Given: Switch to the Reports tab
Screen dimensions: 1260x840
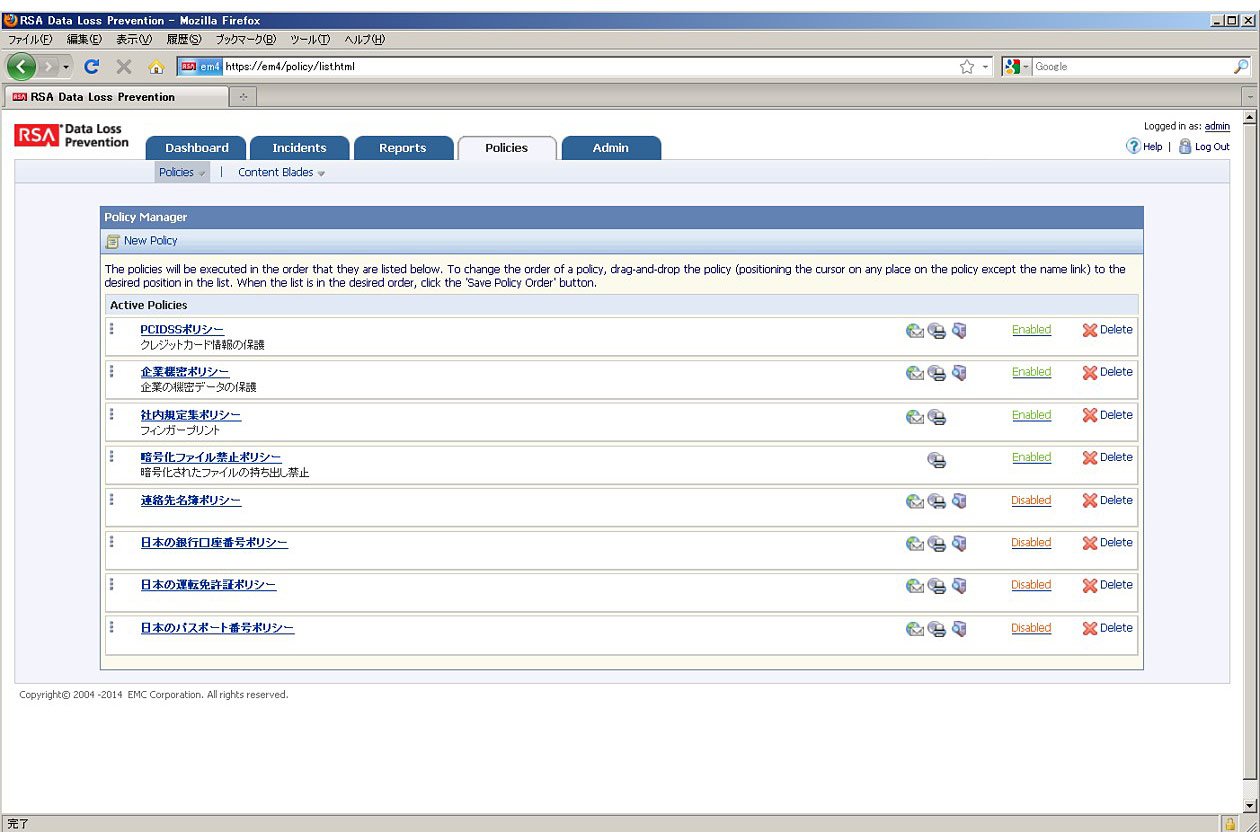Looking at the screenshot, I should pos(403,148).
